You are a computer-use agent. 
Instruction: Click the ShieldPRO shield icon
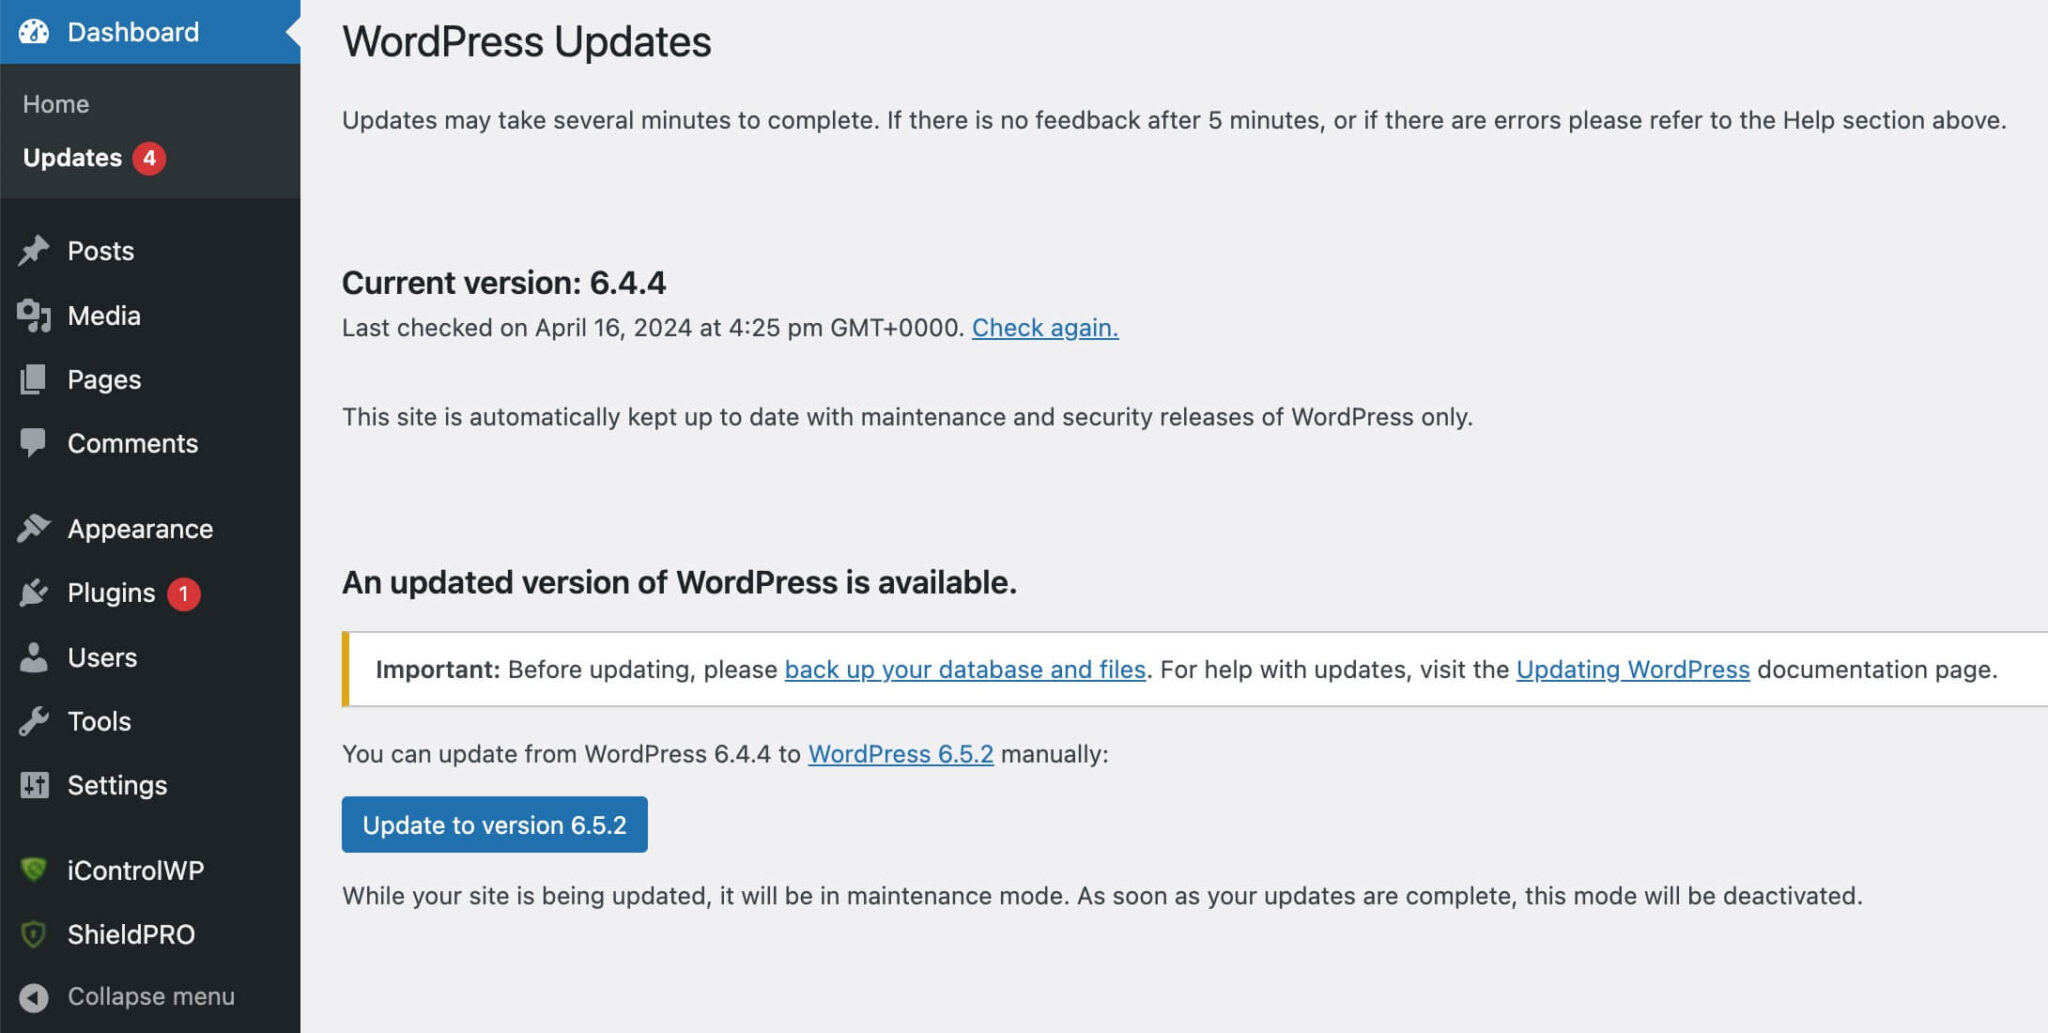(33, 934)
